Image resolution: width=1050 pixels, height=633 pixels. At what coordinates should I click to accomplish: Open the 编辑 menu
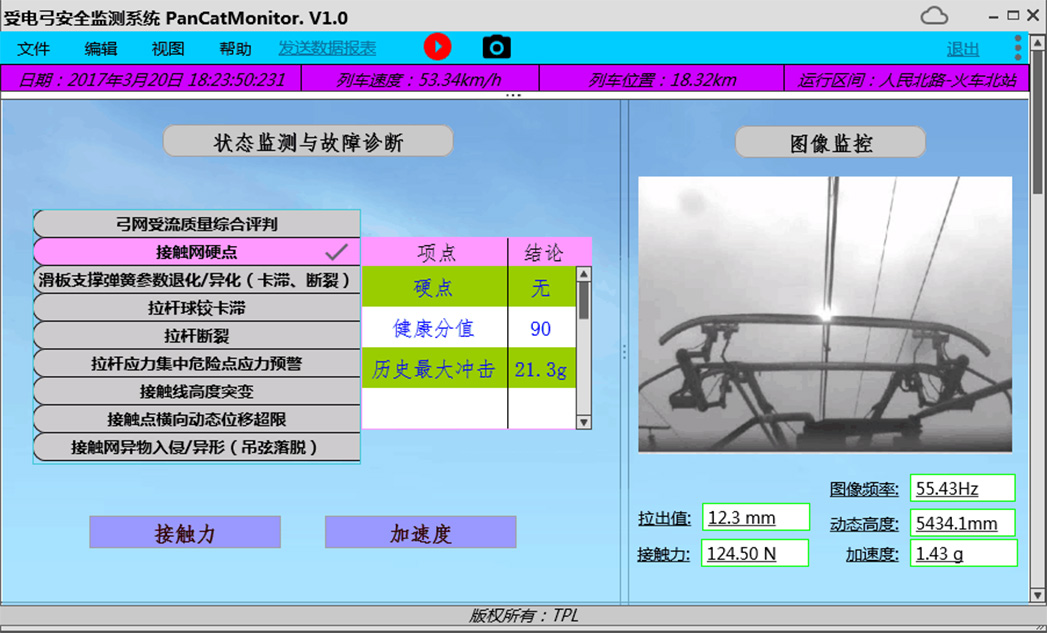pos(101,49)
